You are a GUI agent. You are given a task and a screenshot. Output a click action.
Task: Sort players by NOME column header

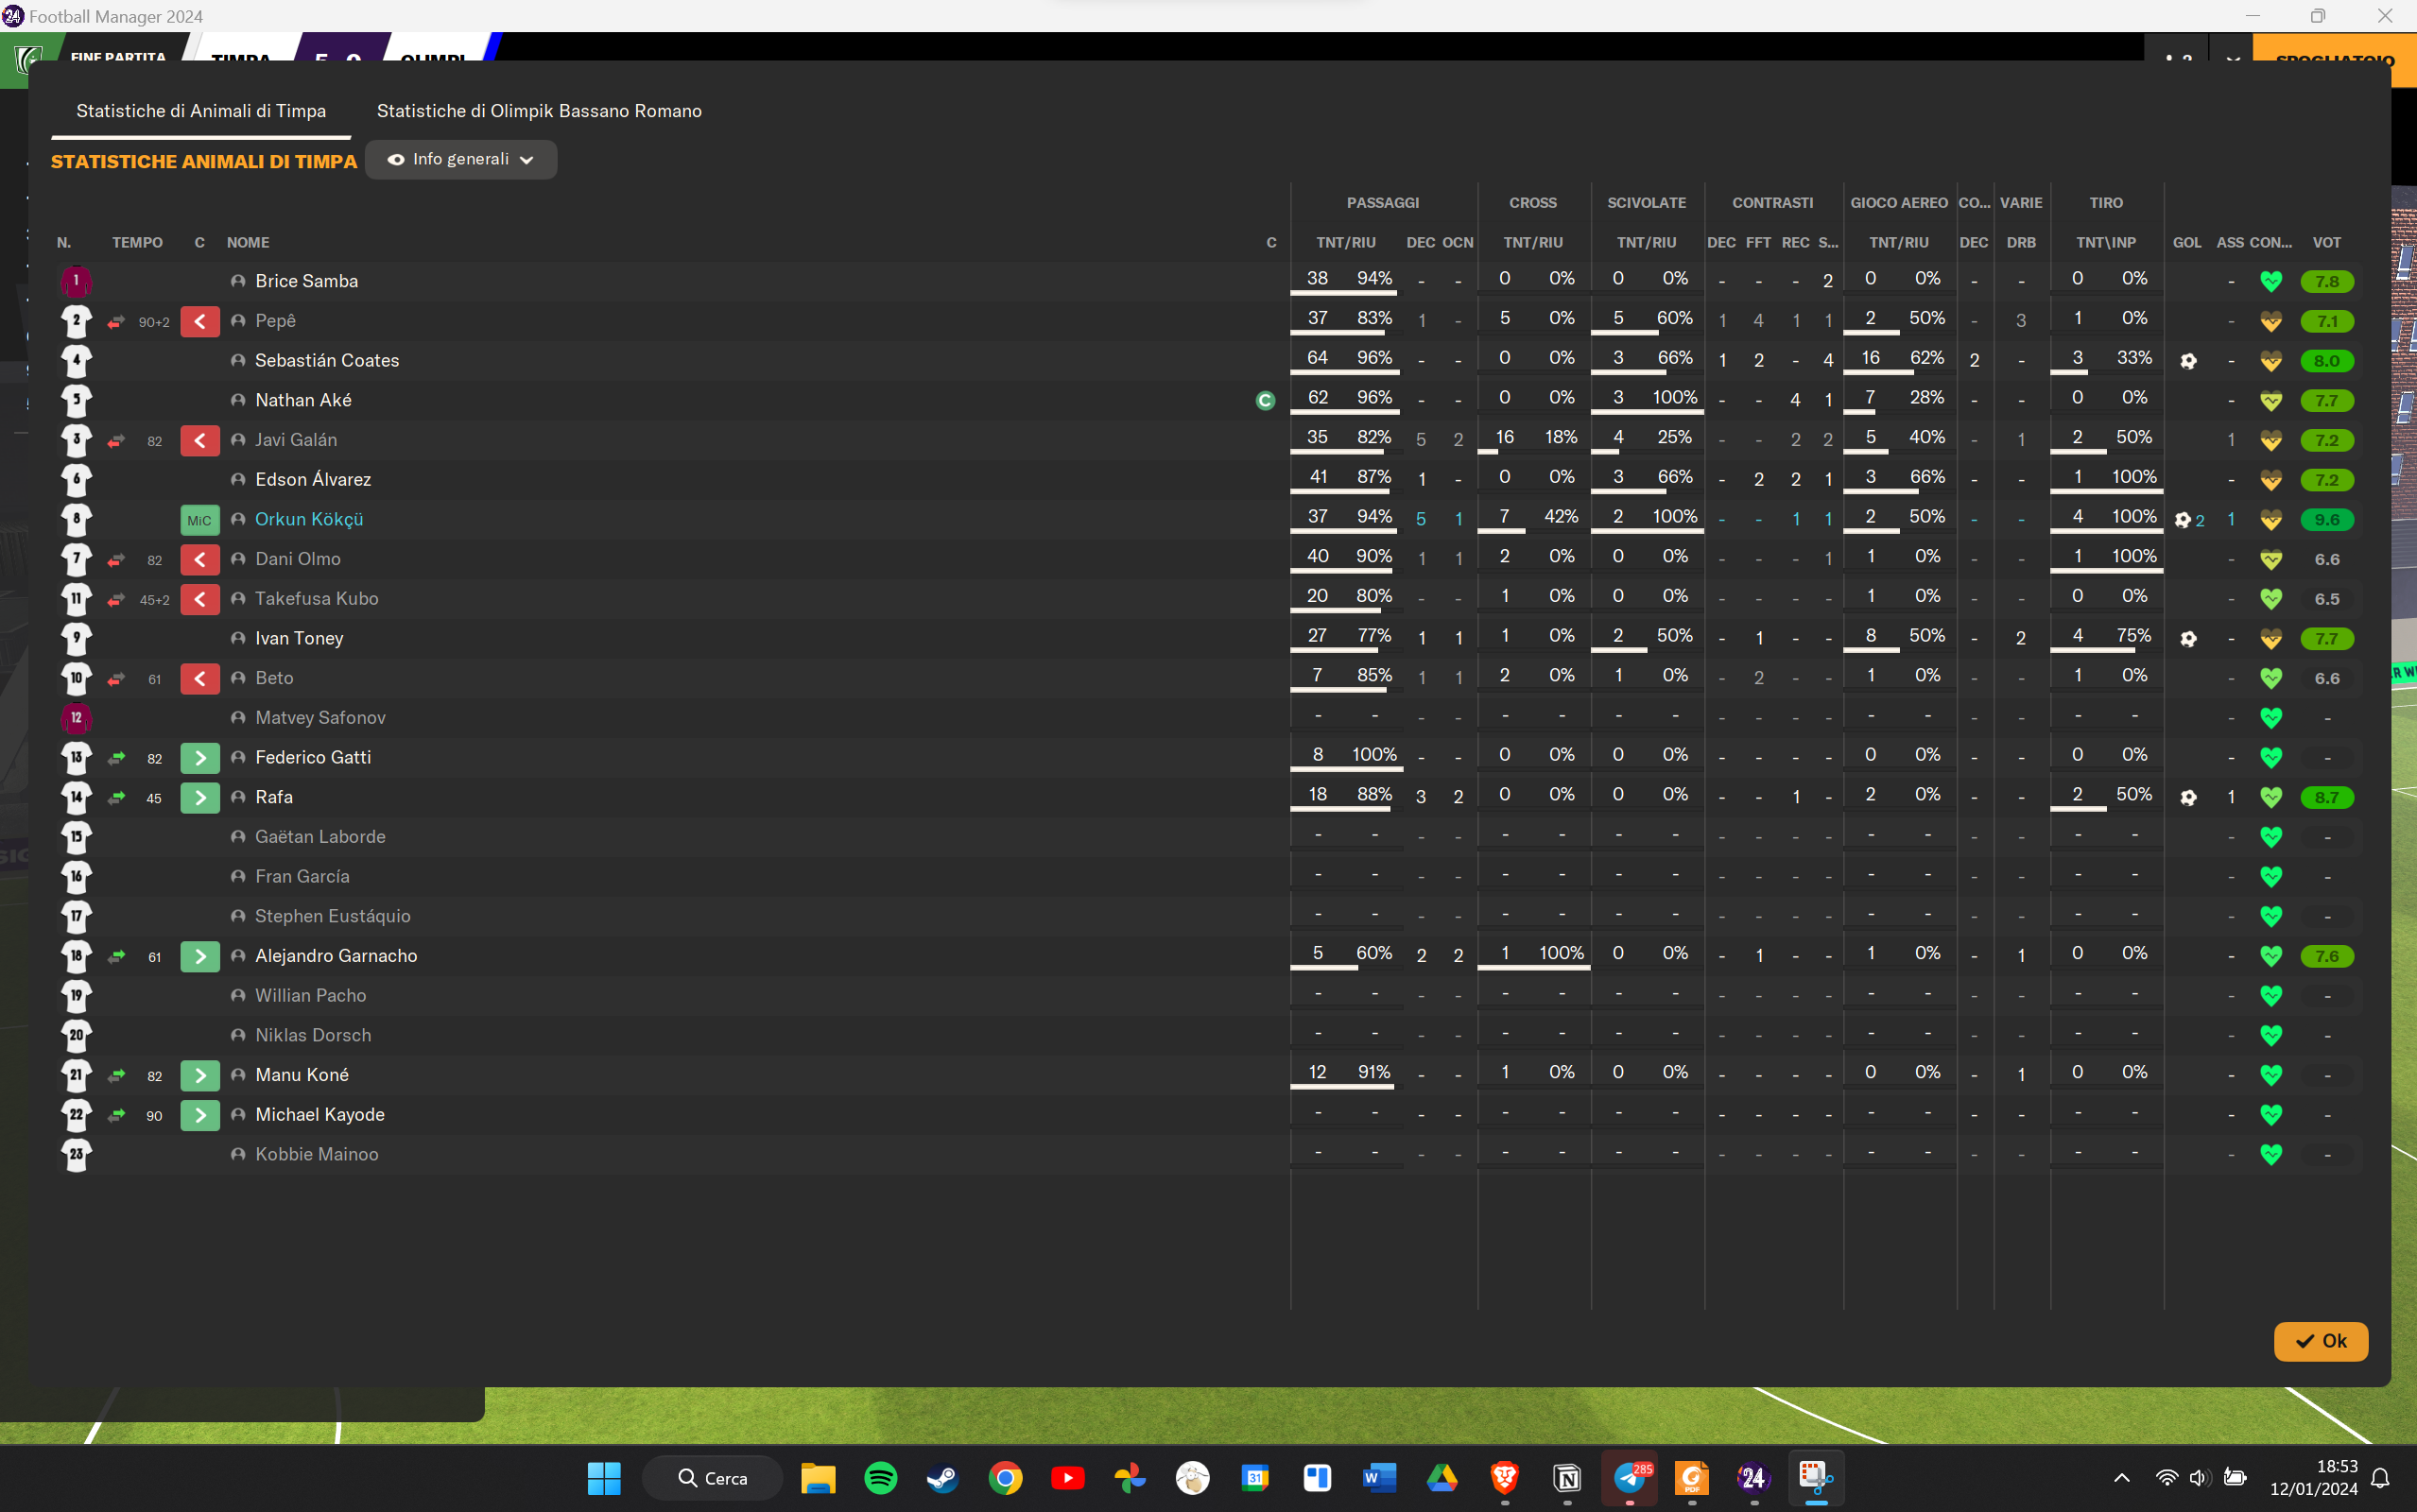coord(248,243)
